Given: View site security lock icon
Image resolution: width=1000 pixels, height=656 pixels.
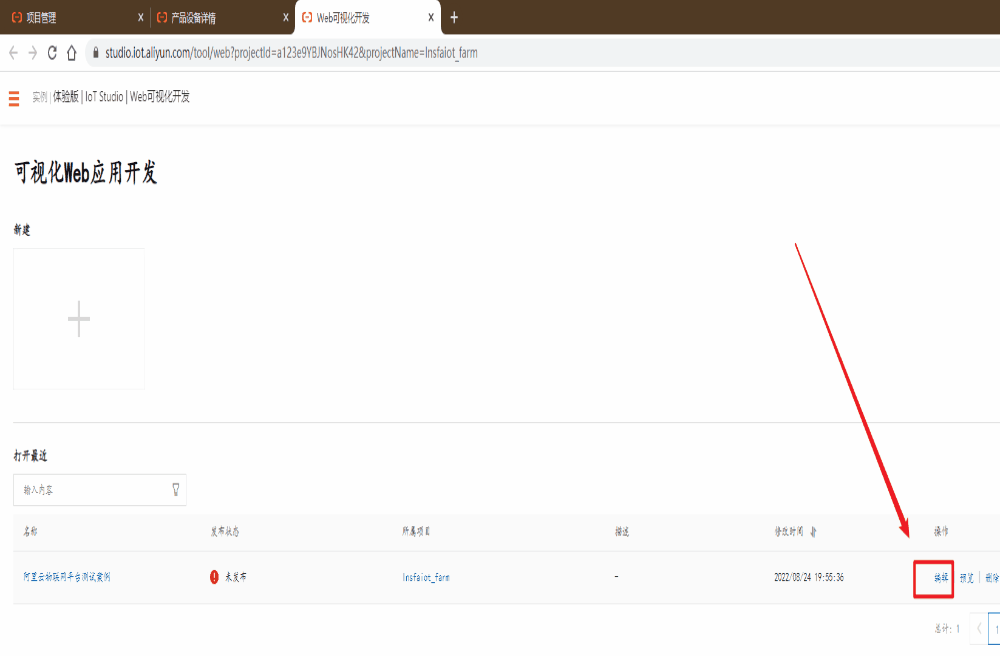Looking at the screenshot, I should 96,53.
